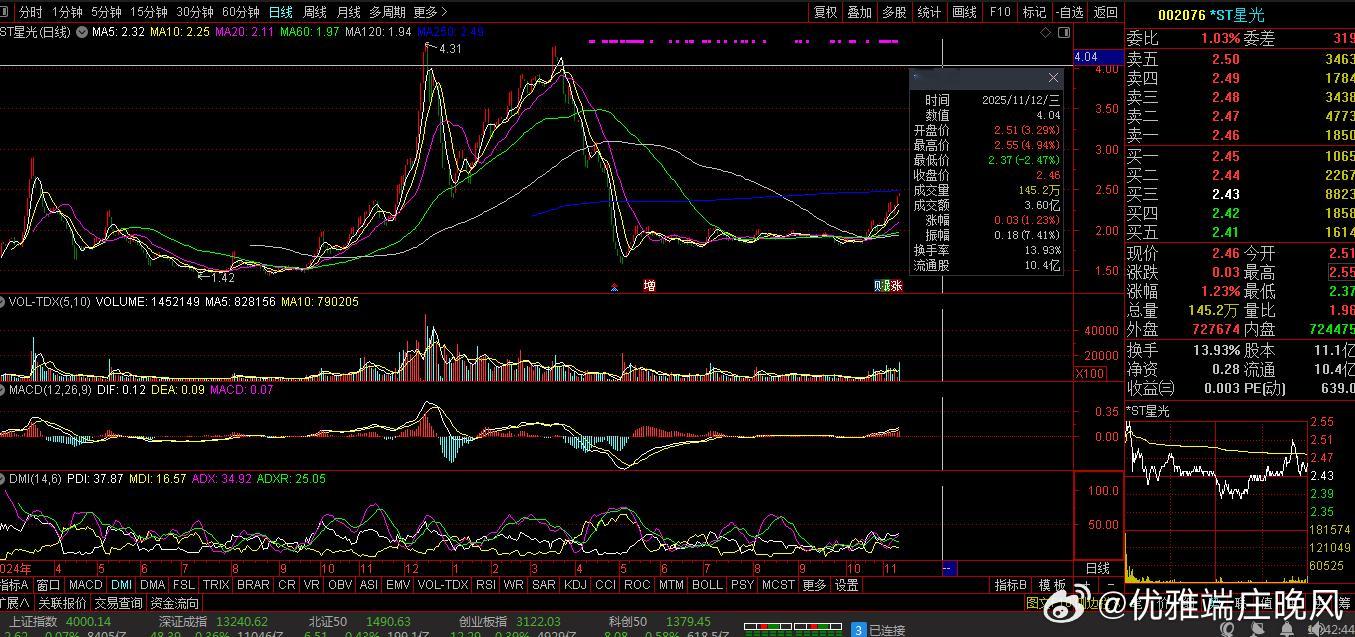
Task: Expand the 更多 period menu at top
Action: point(429,12)
